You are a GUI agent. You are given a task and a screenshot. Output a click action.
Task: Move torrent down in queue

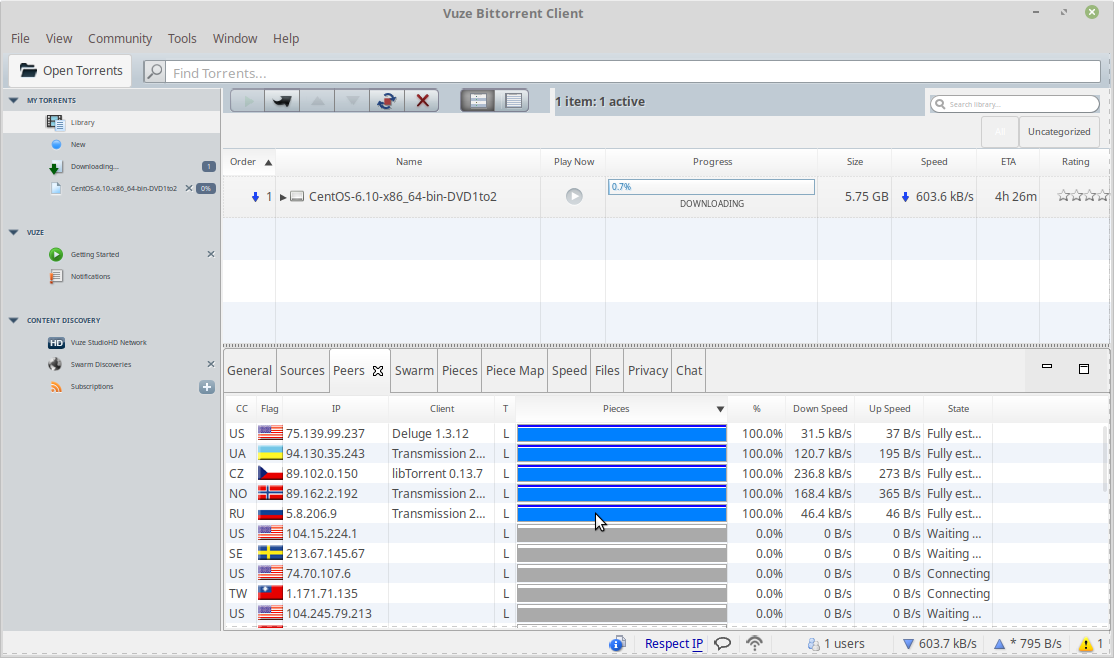(352, 101)
